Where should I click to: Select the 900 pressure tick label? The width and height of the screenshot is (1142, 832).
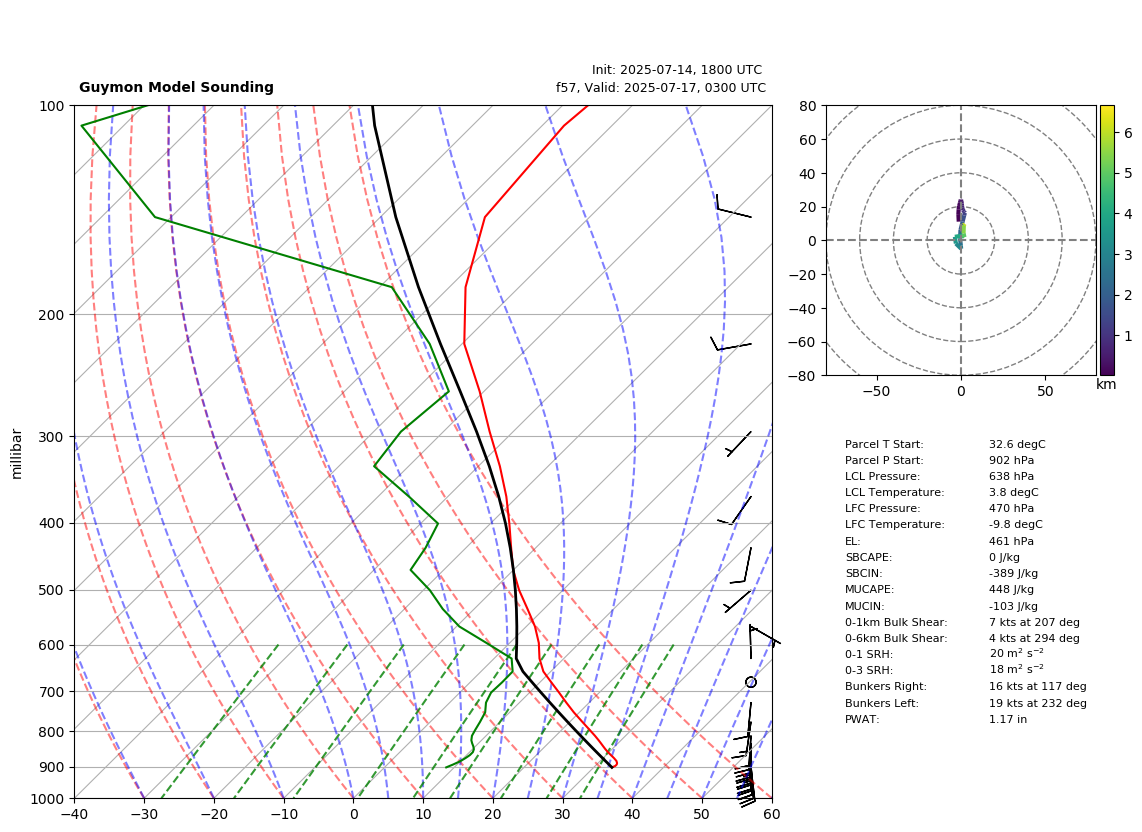52,767
